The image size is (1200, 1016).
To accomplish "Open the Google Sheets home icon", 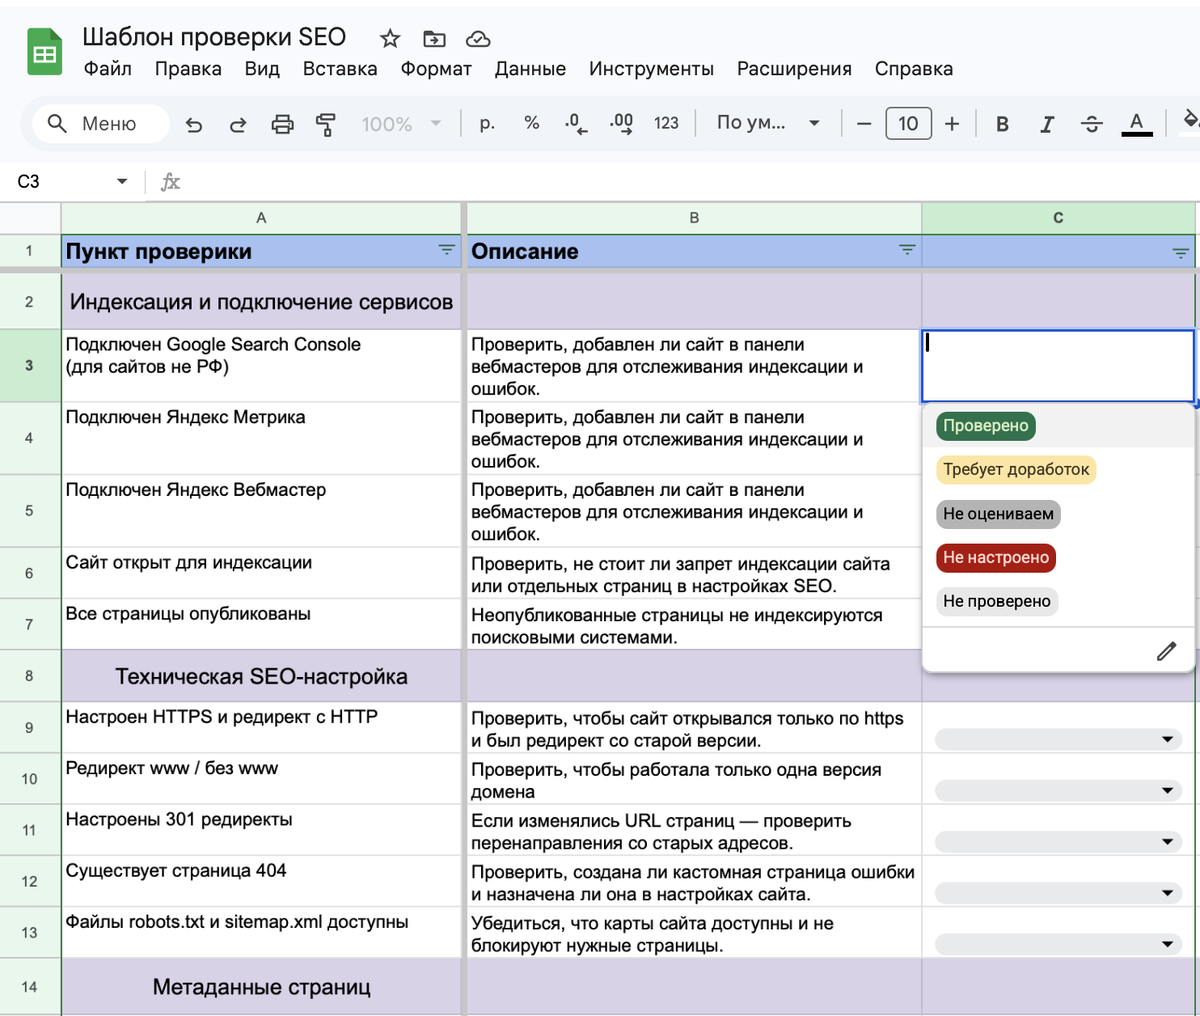I will coord(44,52).
